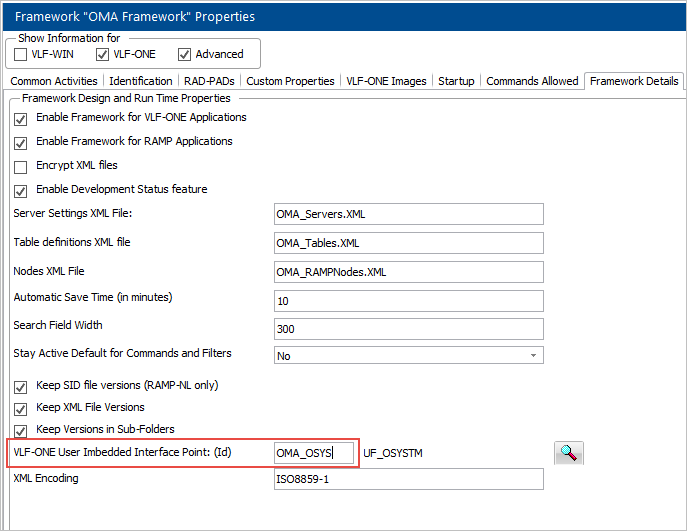Go to the RAD-PADs tab
The height and width of the screenshot is (531, 687).
click(209, 81)
